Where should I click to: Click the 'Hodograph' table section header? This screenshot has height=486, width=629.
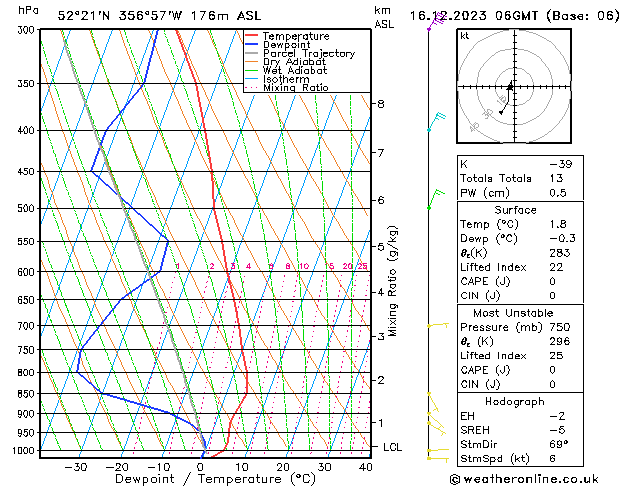pyautogui.click(x=515, y=402)
